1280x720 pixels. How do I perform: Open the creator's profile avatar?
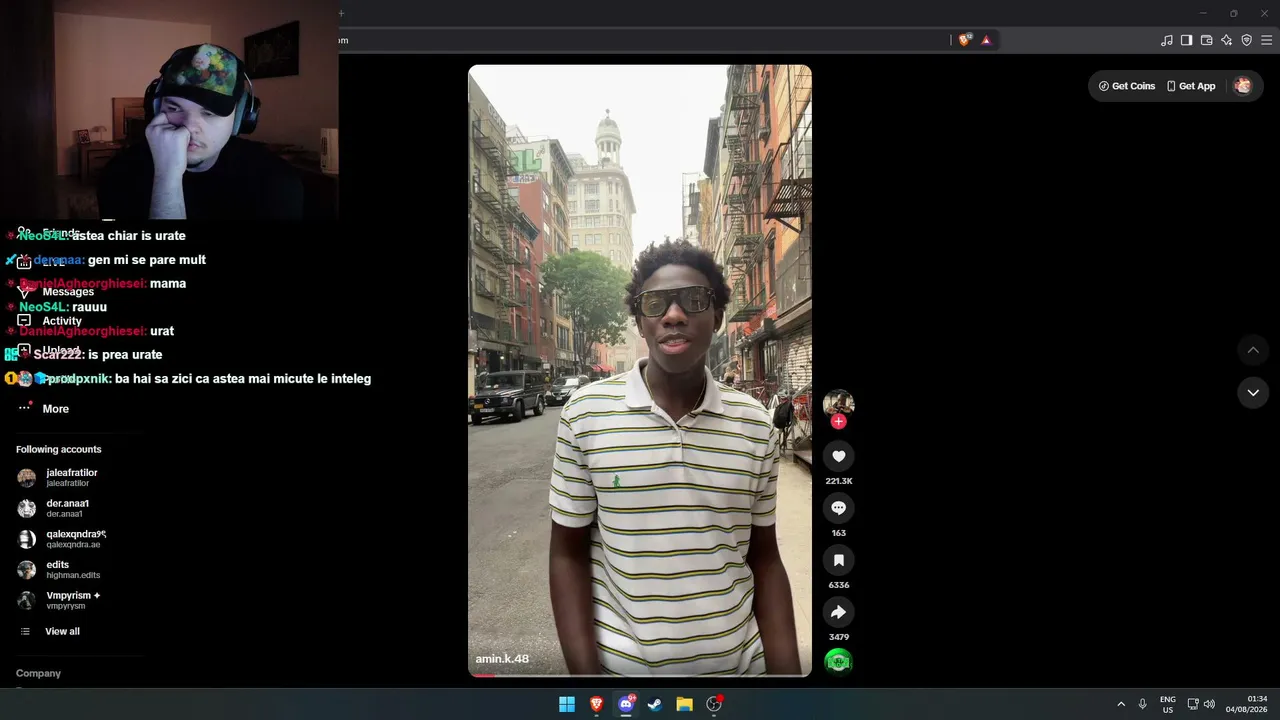(x=838, y=403)
